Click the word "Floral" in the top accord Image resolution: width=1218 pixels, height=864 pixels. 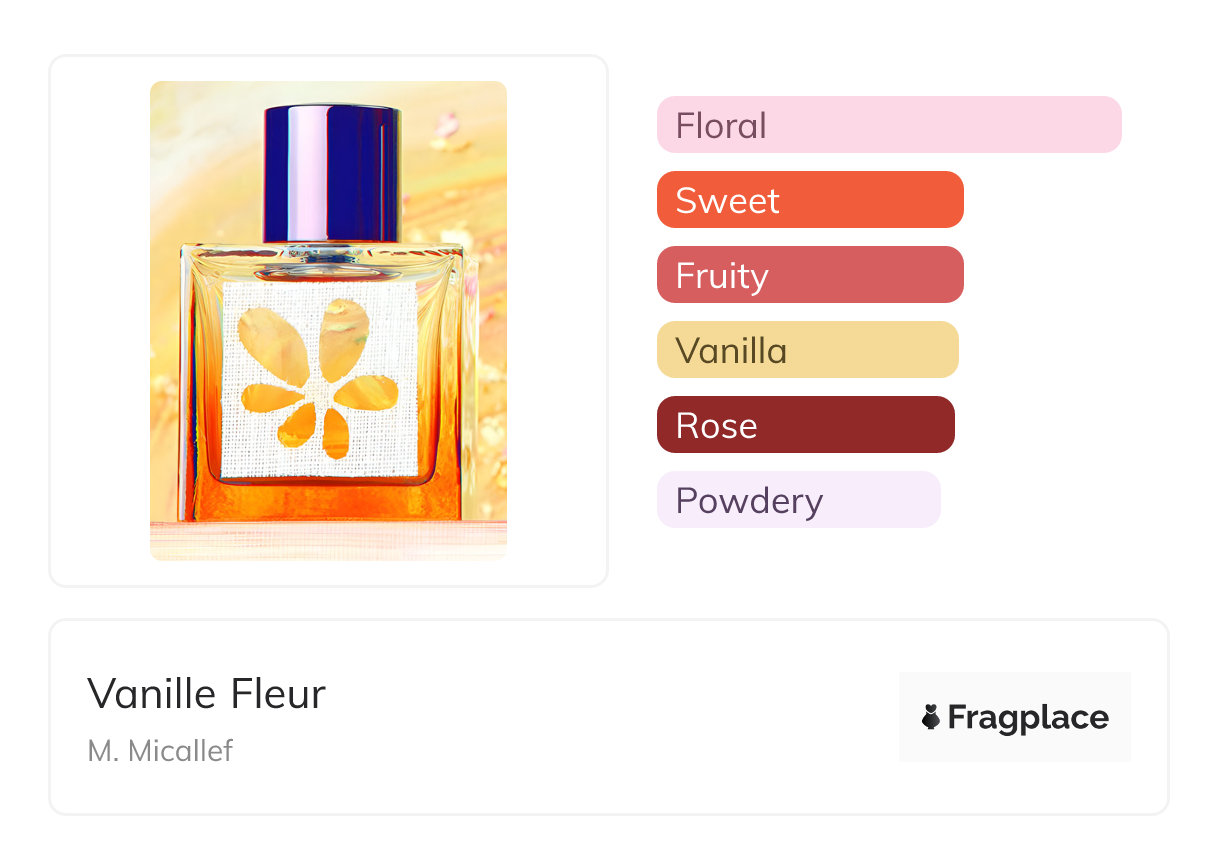pos(721,125)
